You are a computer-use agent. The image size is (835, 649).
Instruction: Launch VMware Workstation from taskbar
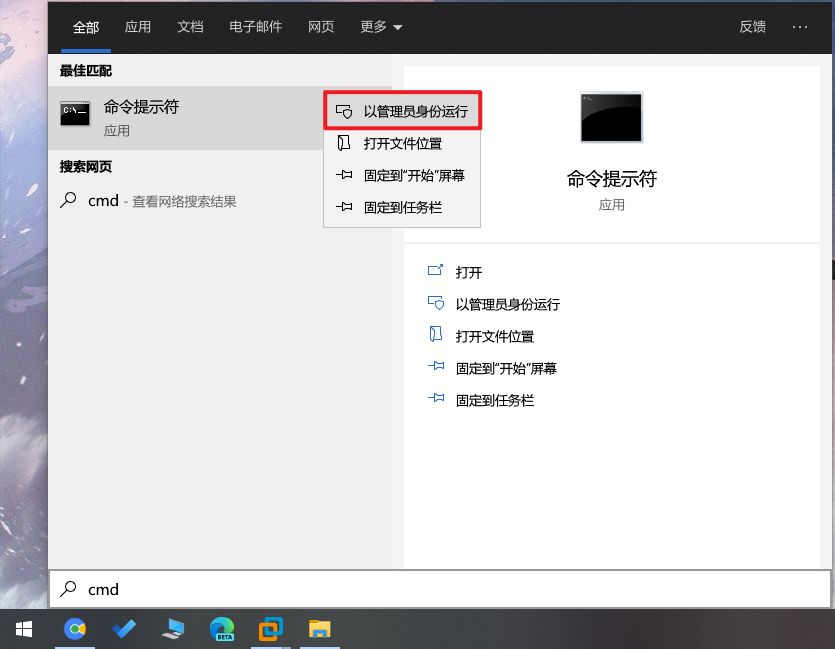tap(270, 629)
